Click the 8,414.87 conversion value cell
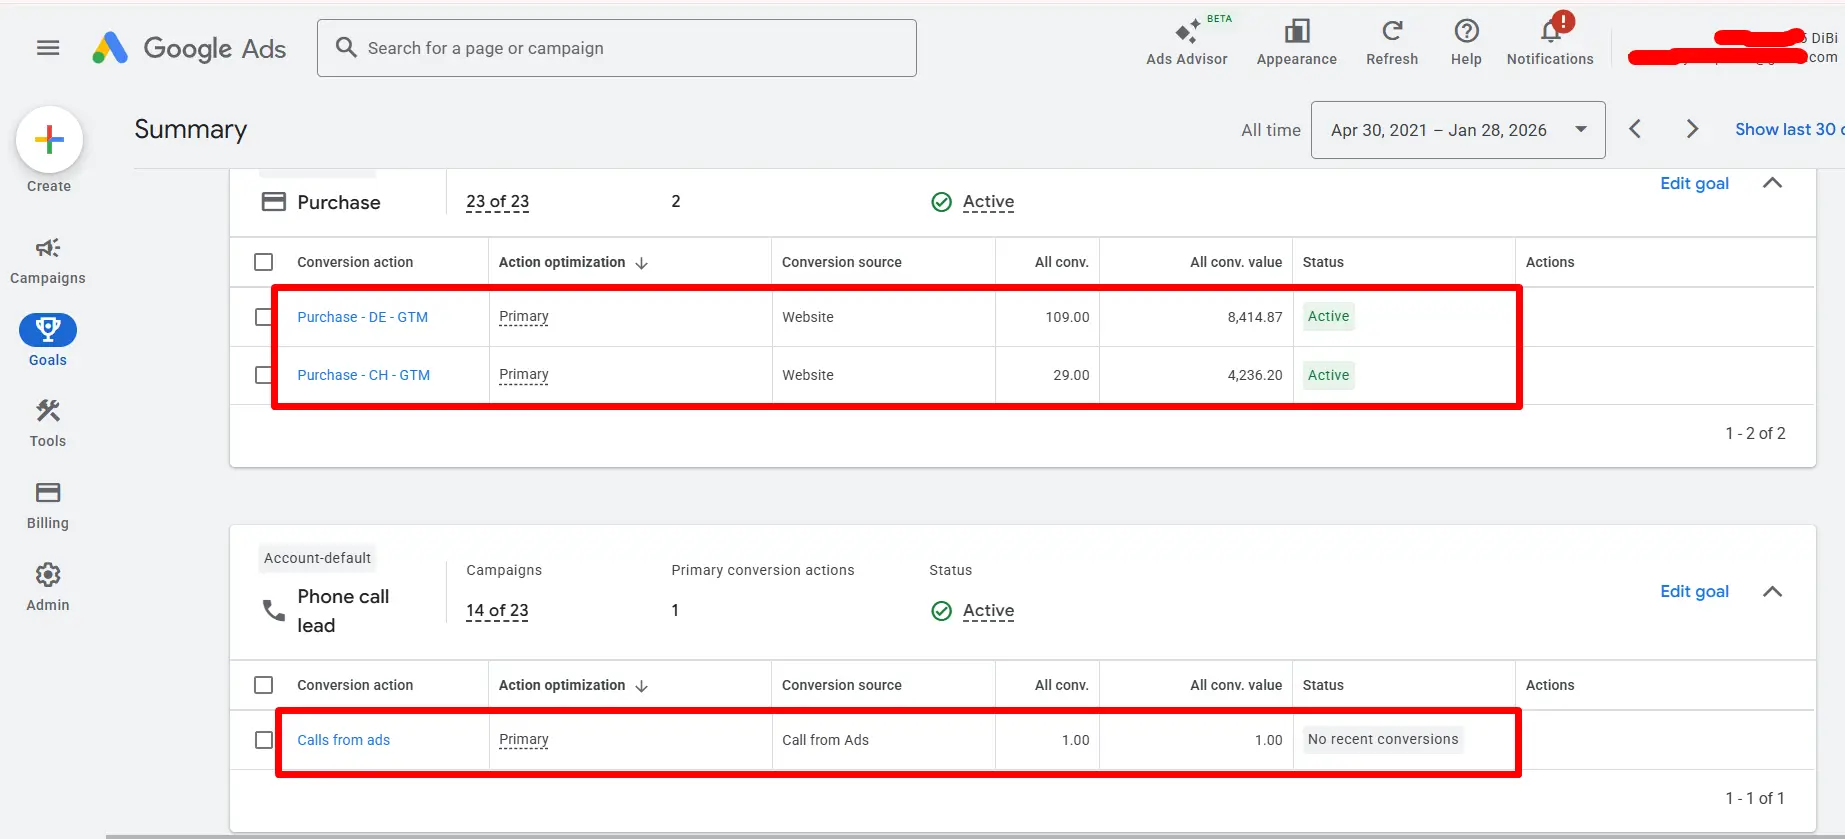The height and width of the screenshot is (839, 1845). point(1255,317)
